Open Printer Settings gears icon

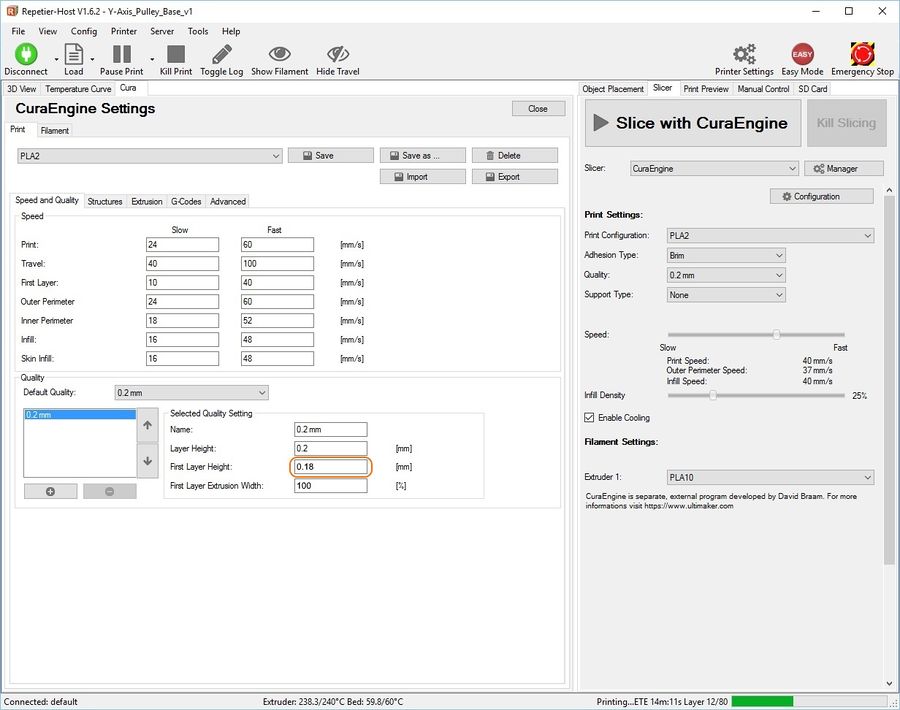coord(744,54)
